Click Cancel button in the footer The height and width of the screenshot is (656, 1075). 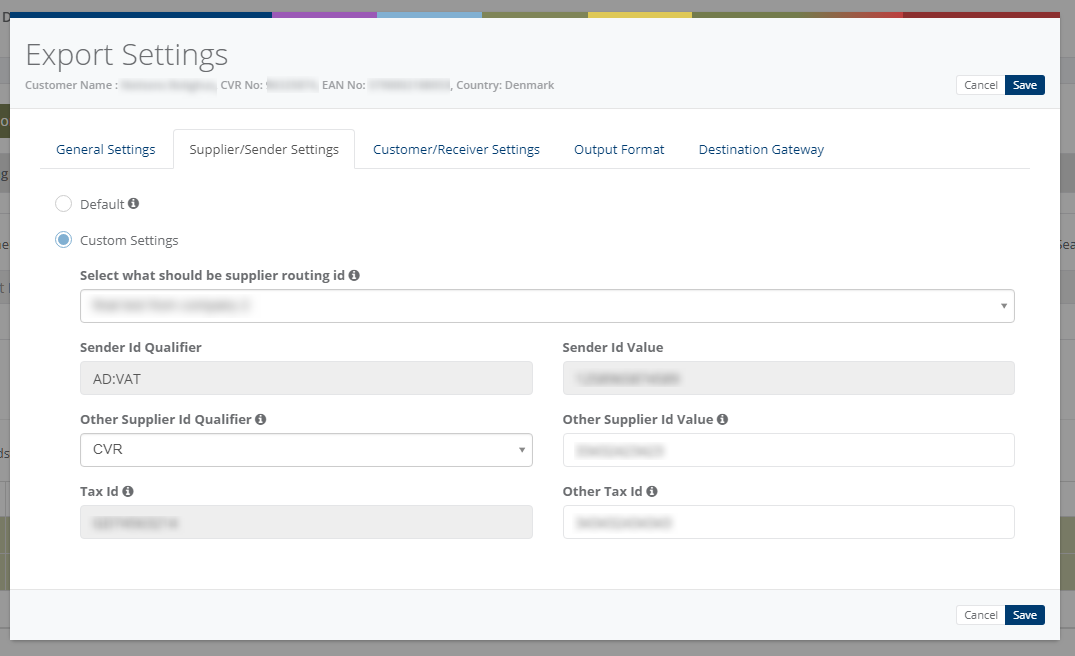click(980, 615)
